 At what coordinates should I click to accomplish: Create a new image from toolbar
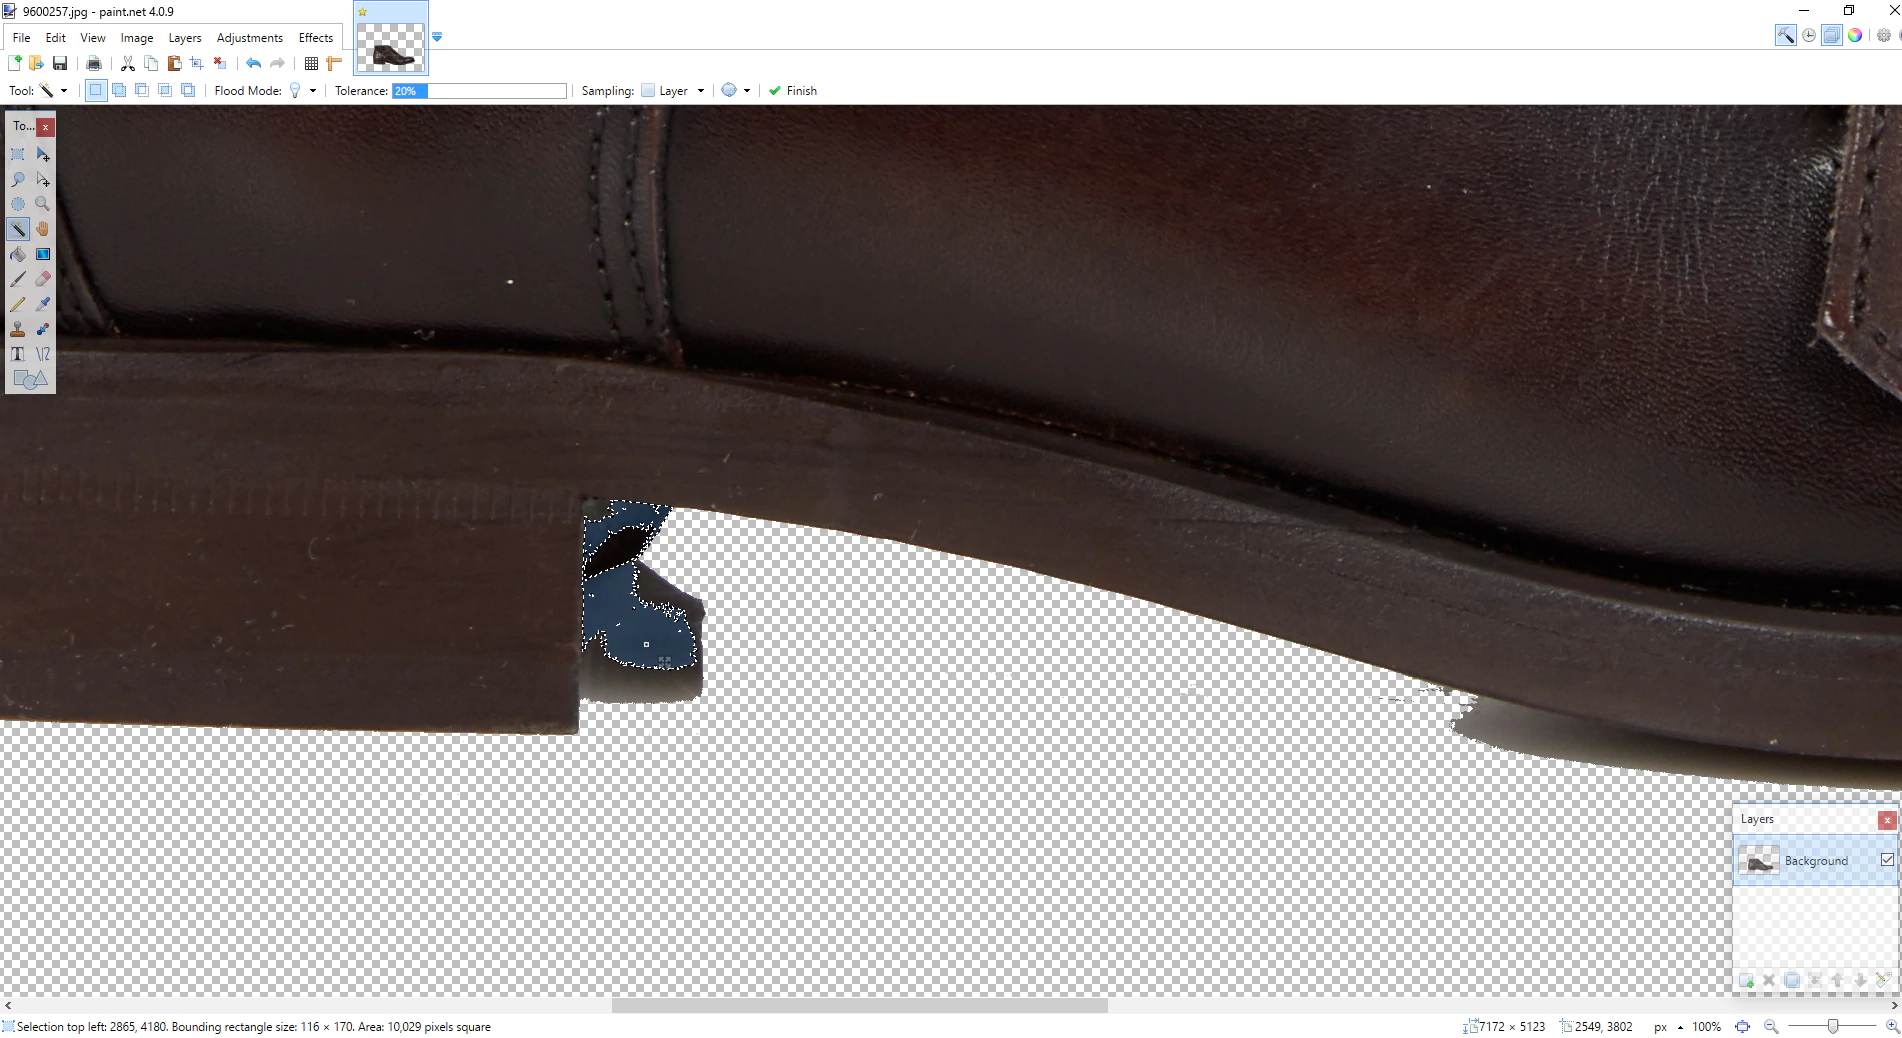pos(14,63)
